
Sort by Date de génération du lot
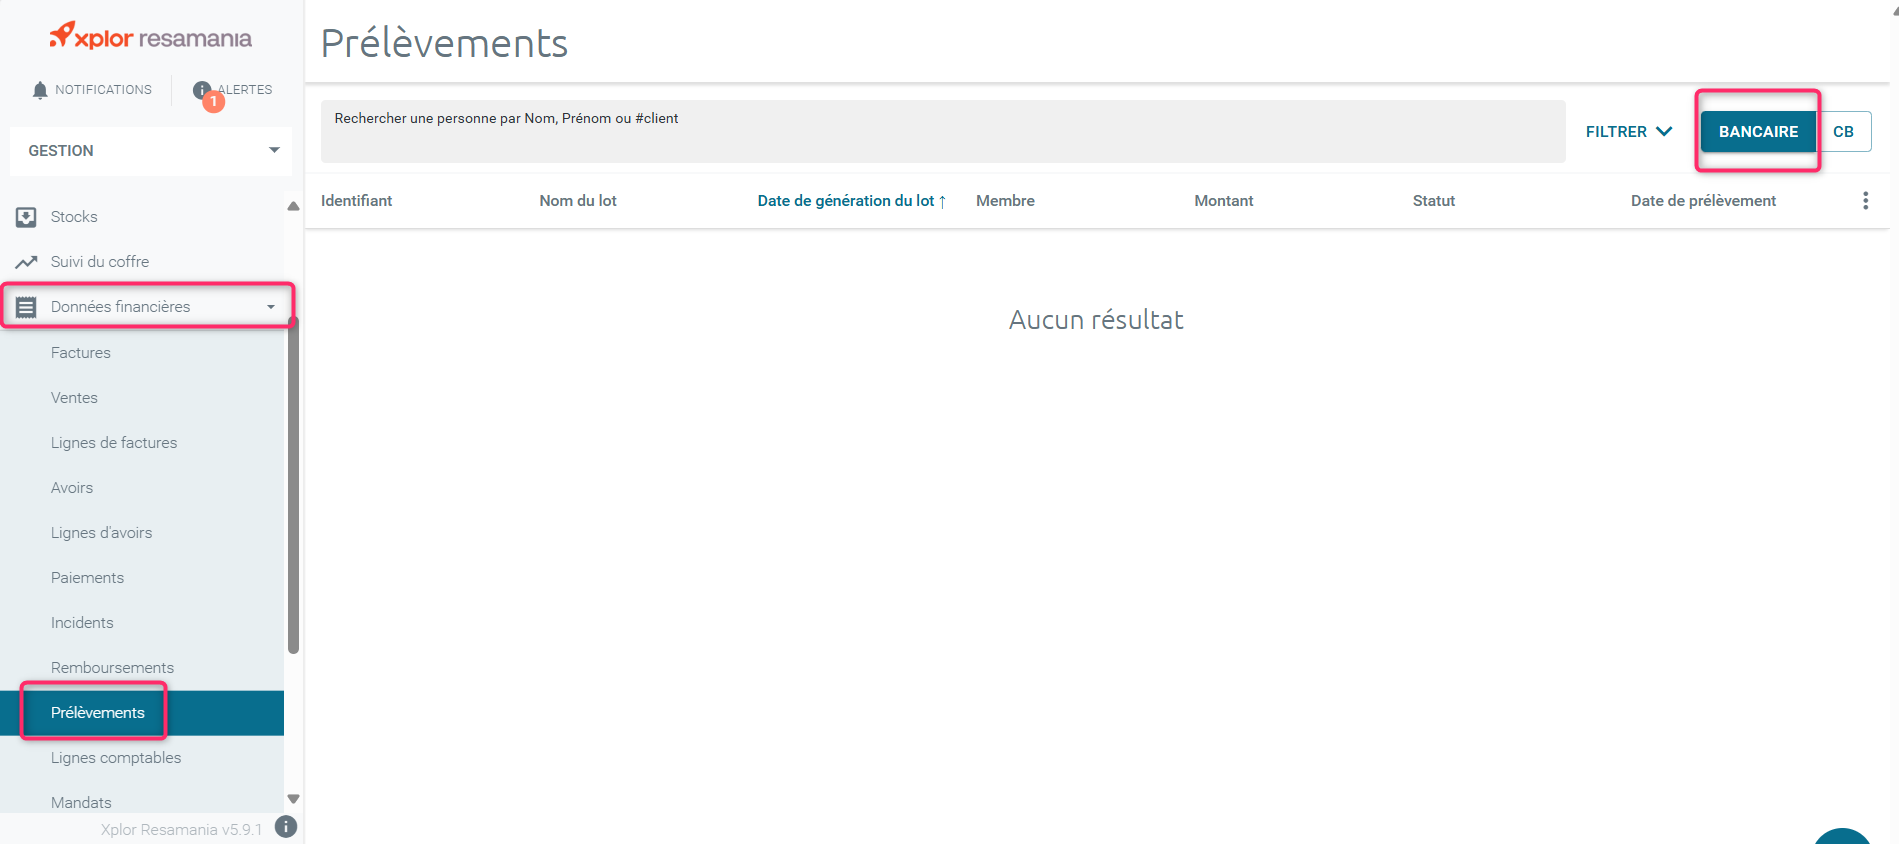tap(846, 201)
